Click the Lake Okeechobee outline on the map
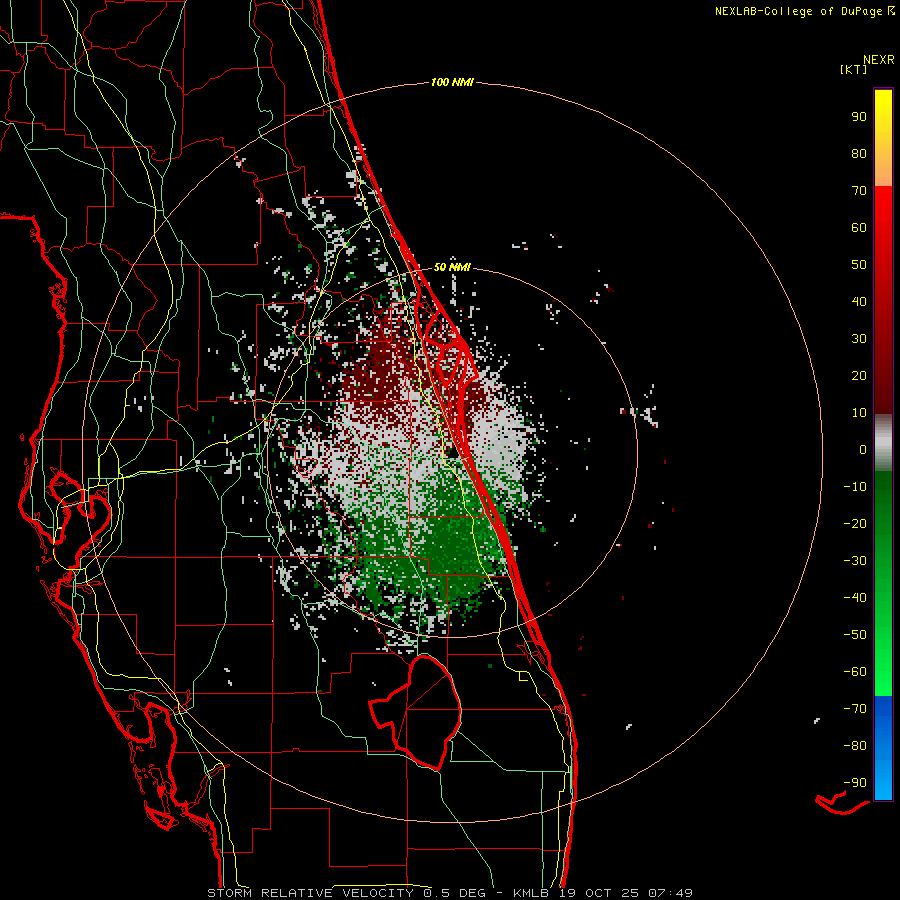 click(416, 712)
